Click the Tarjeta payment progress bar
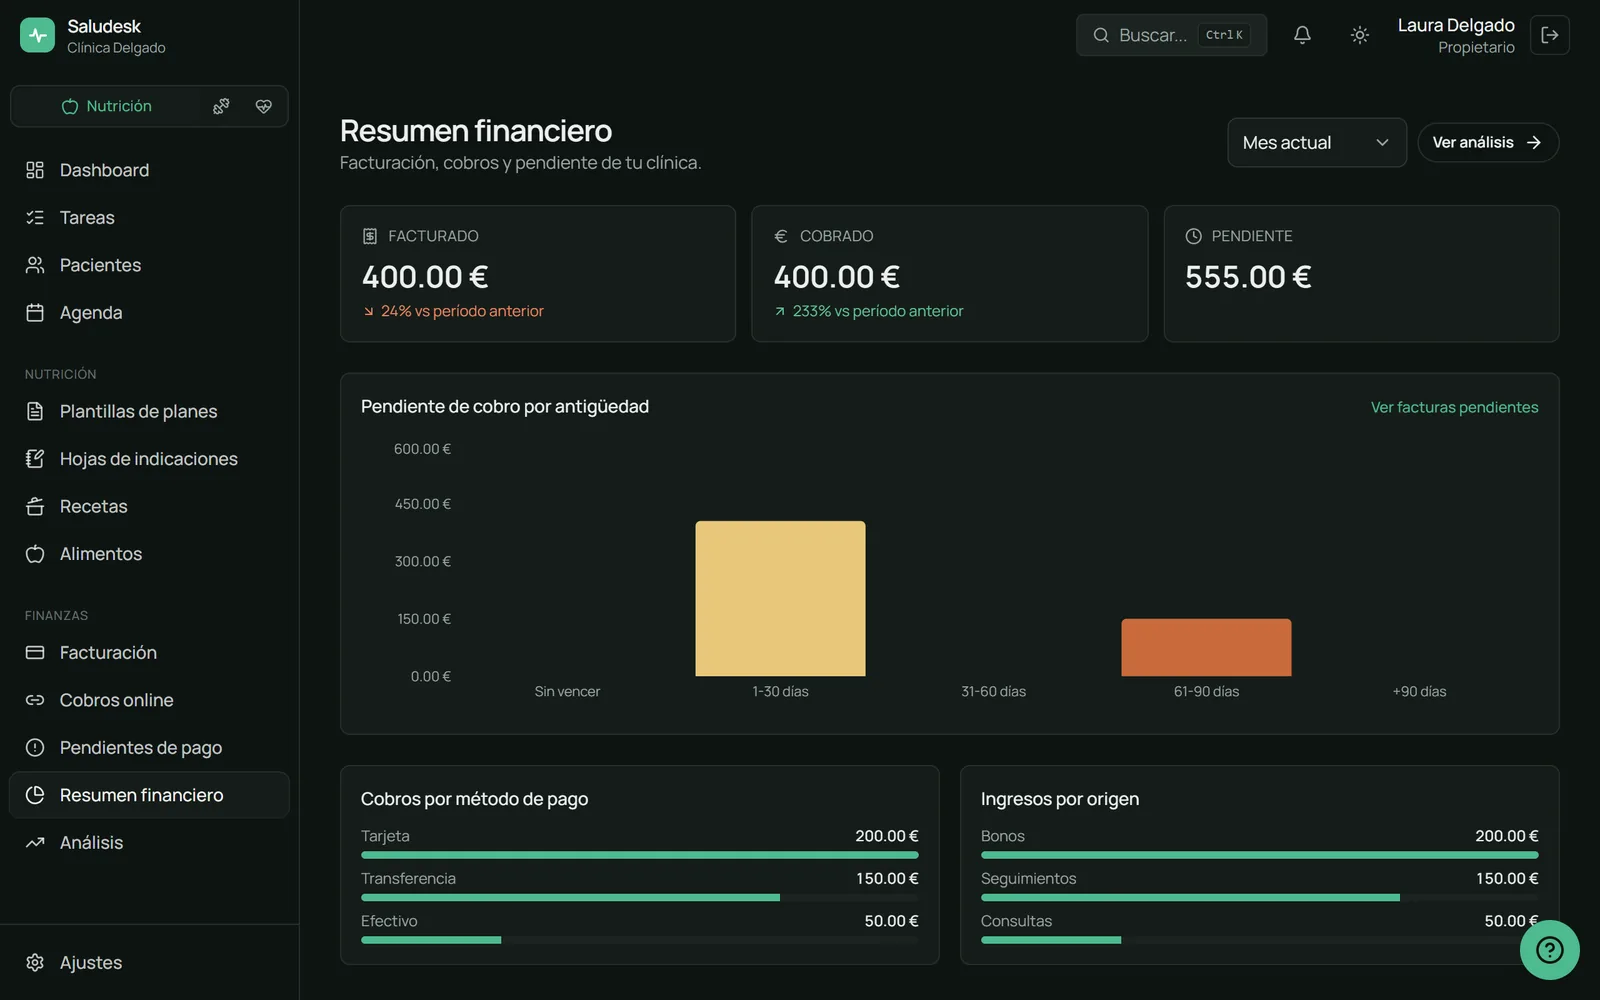The image size is (1600, 1000). [x=640, y=855]
